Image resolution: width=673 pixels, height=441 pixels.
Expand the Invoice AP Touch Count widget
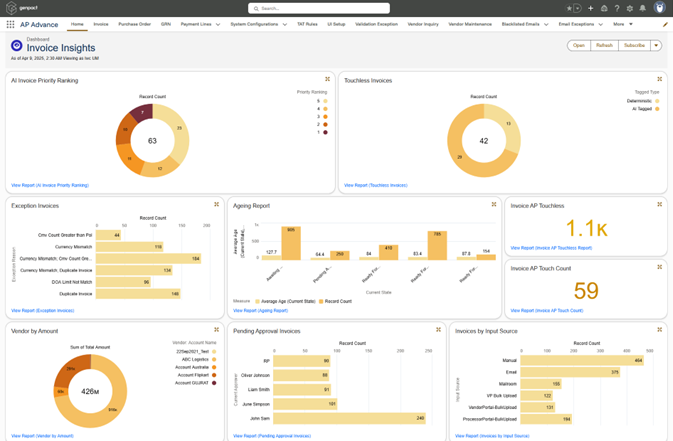[x=660, y=267]
